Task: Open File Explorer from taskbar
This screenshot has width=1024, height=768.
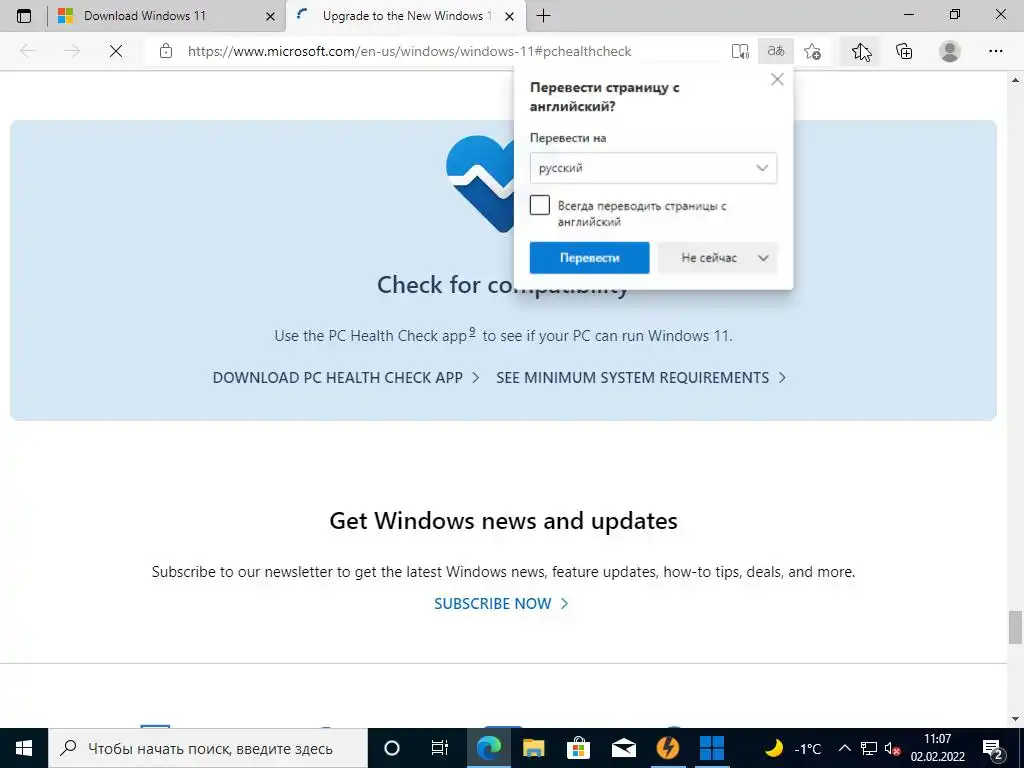Action: pyautogui.click(x=534, y=748)
